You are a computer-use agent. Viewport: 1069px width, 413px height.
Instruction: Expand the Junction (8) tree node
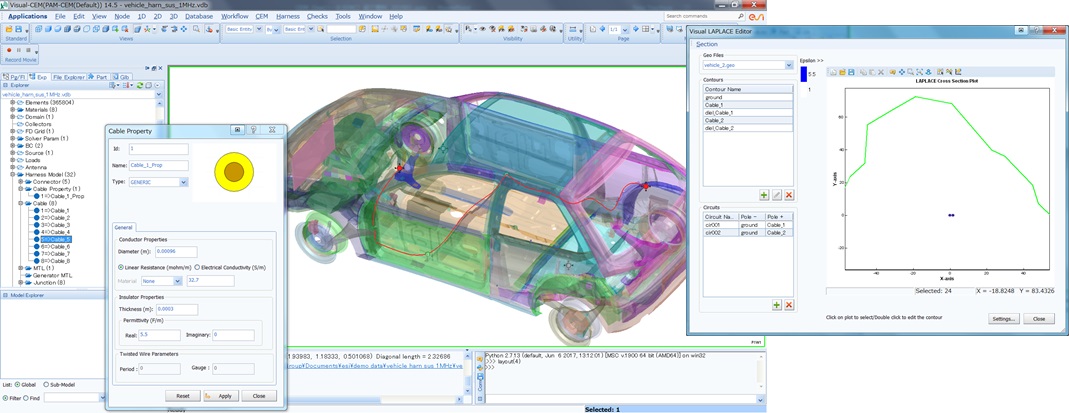[x=20, y=282]
